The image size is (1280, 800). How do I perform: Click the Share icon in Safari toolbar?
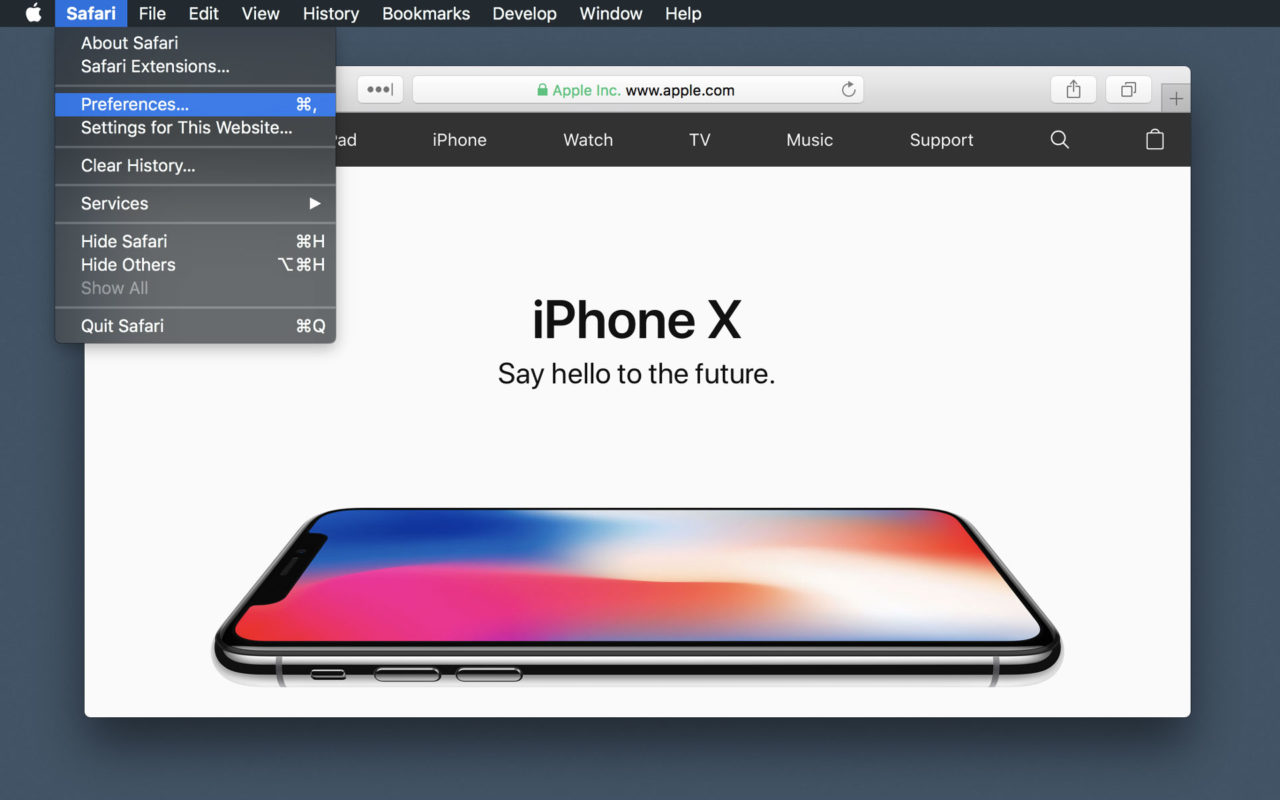click(x=1073, y=89)
